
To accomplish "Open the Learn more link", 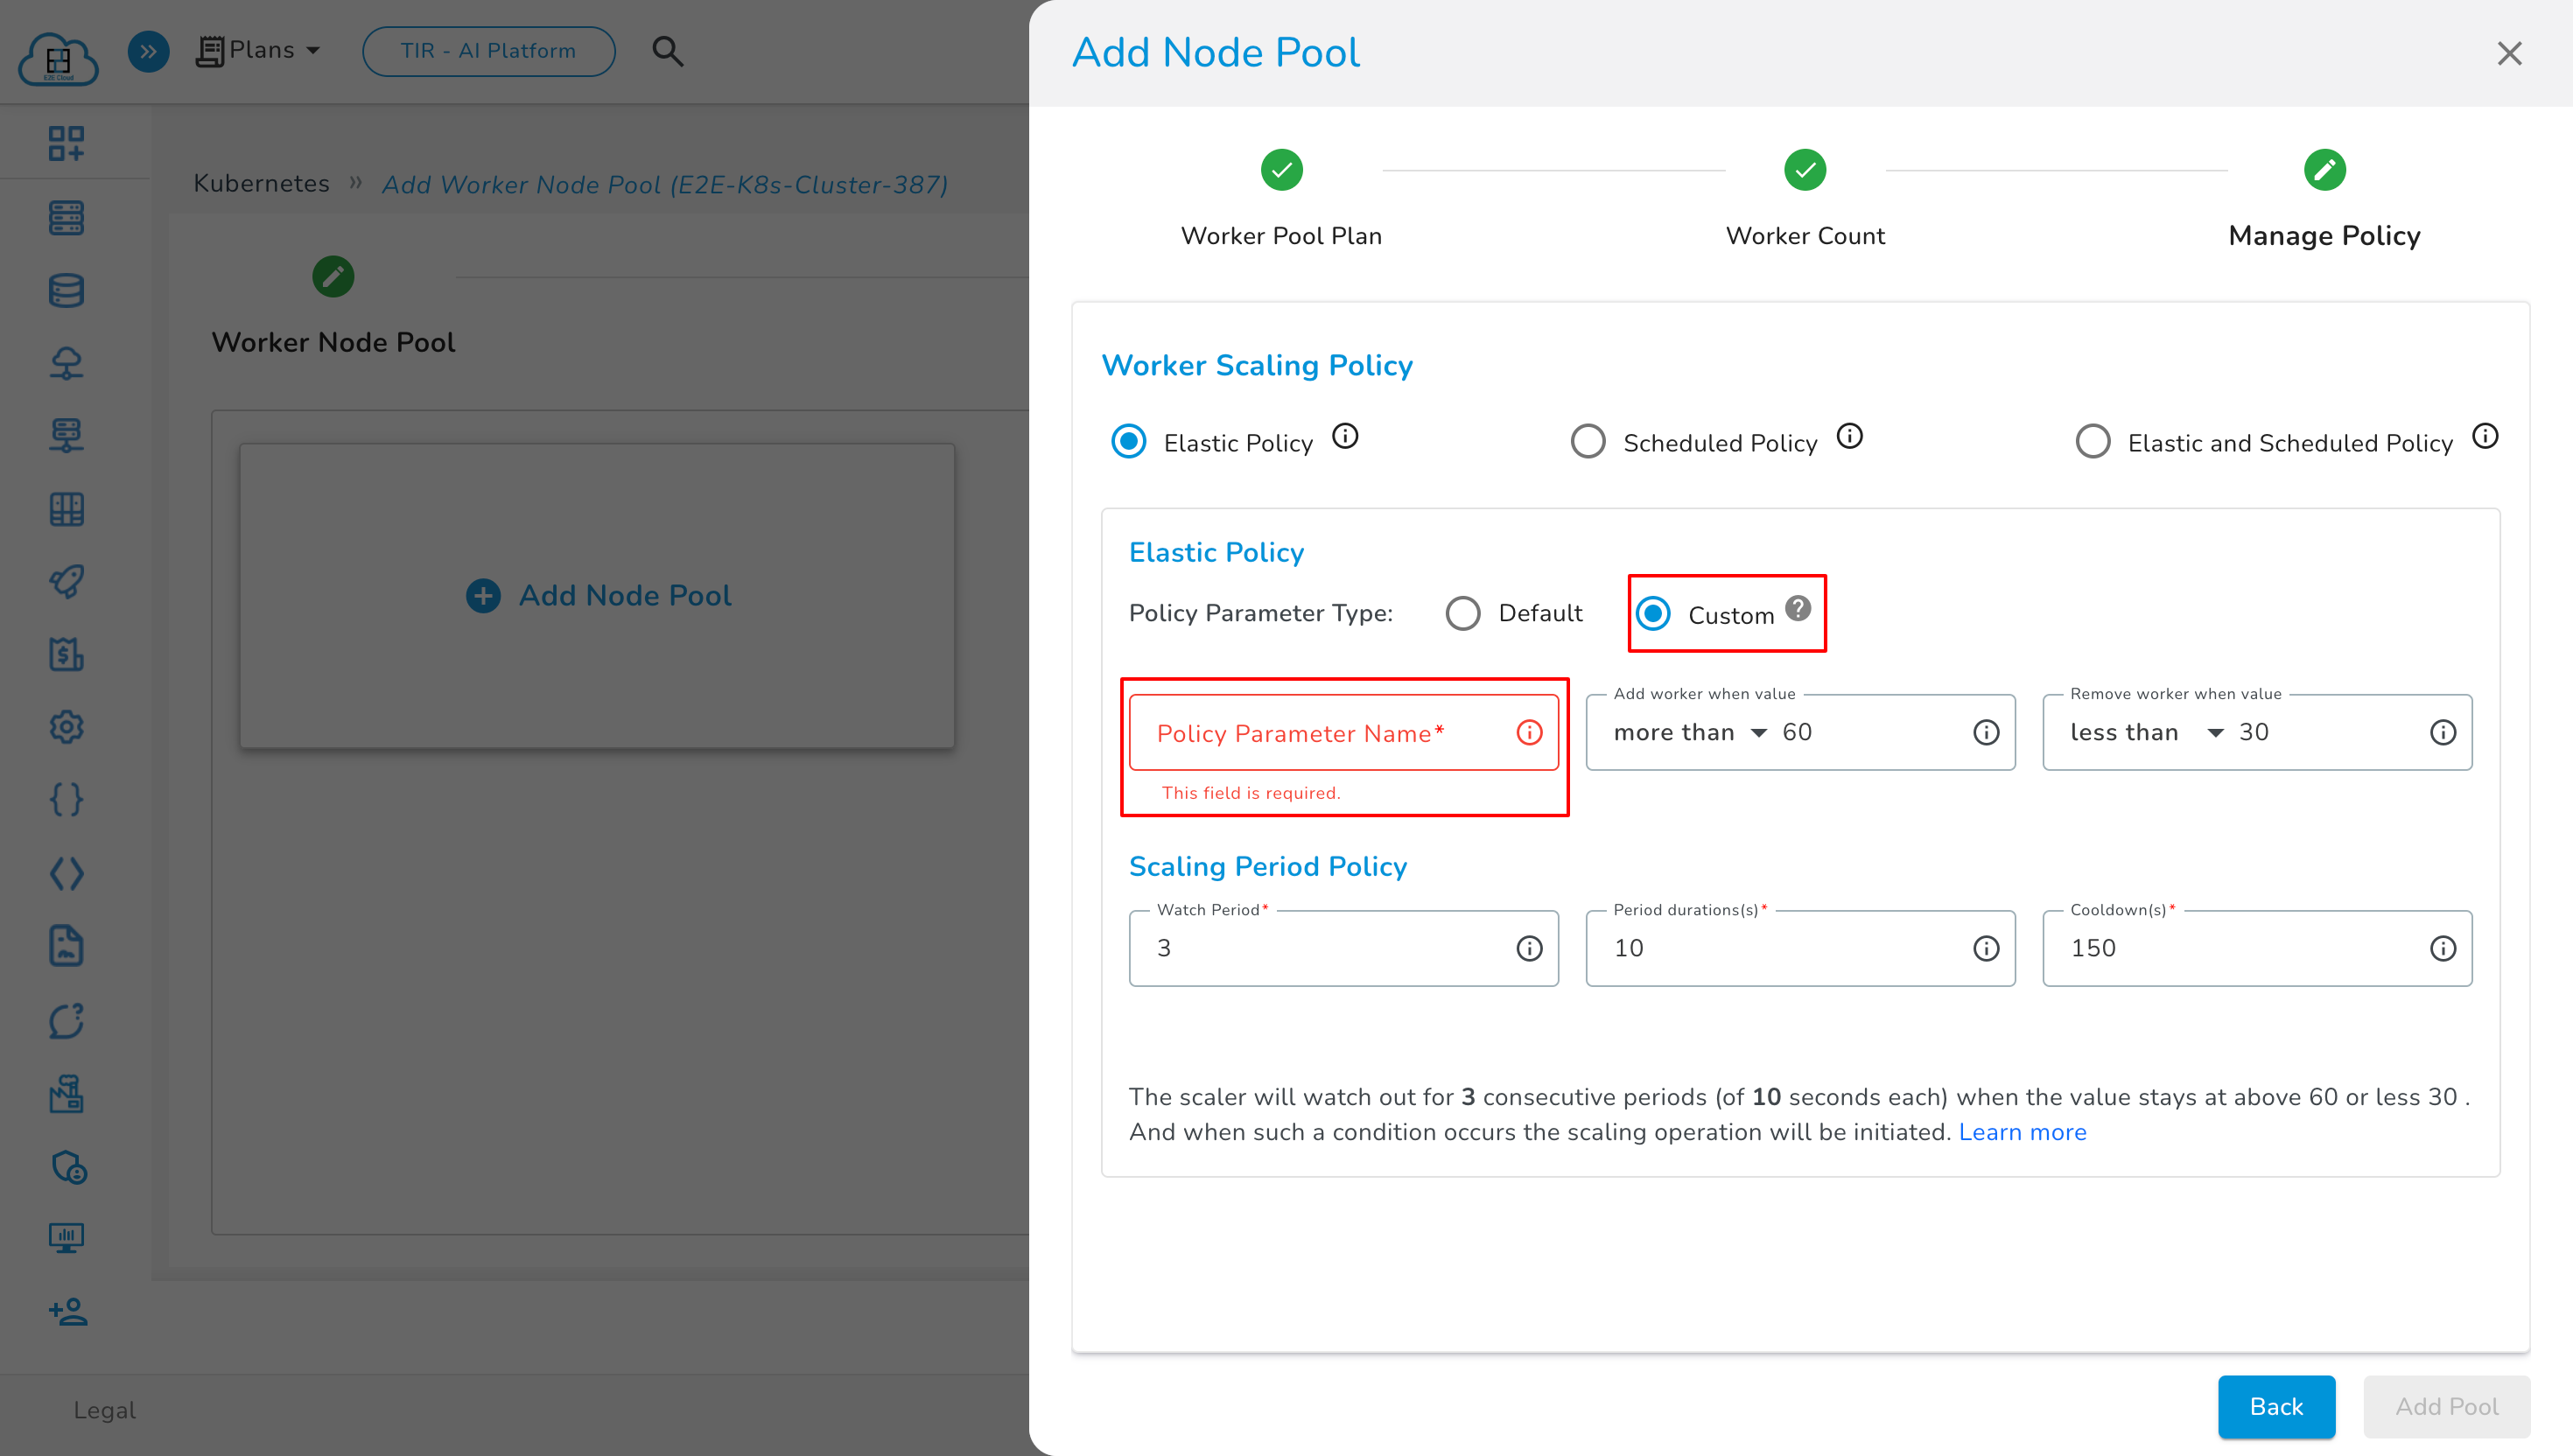I will coord(2022,1132).
